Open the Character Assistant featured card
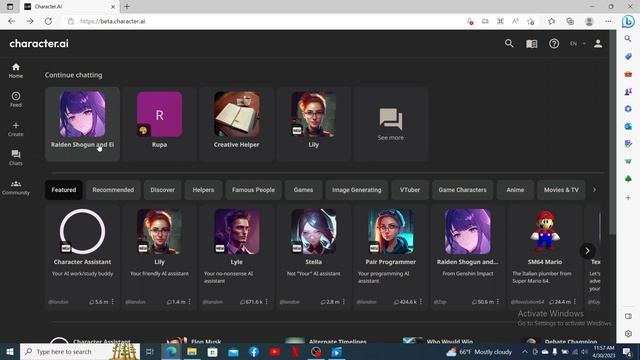640x360 pixels. coord(82,257)
